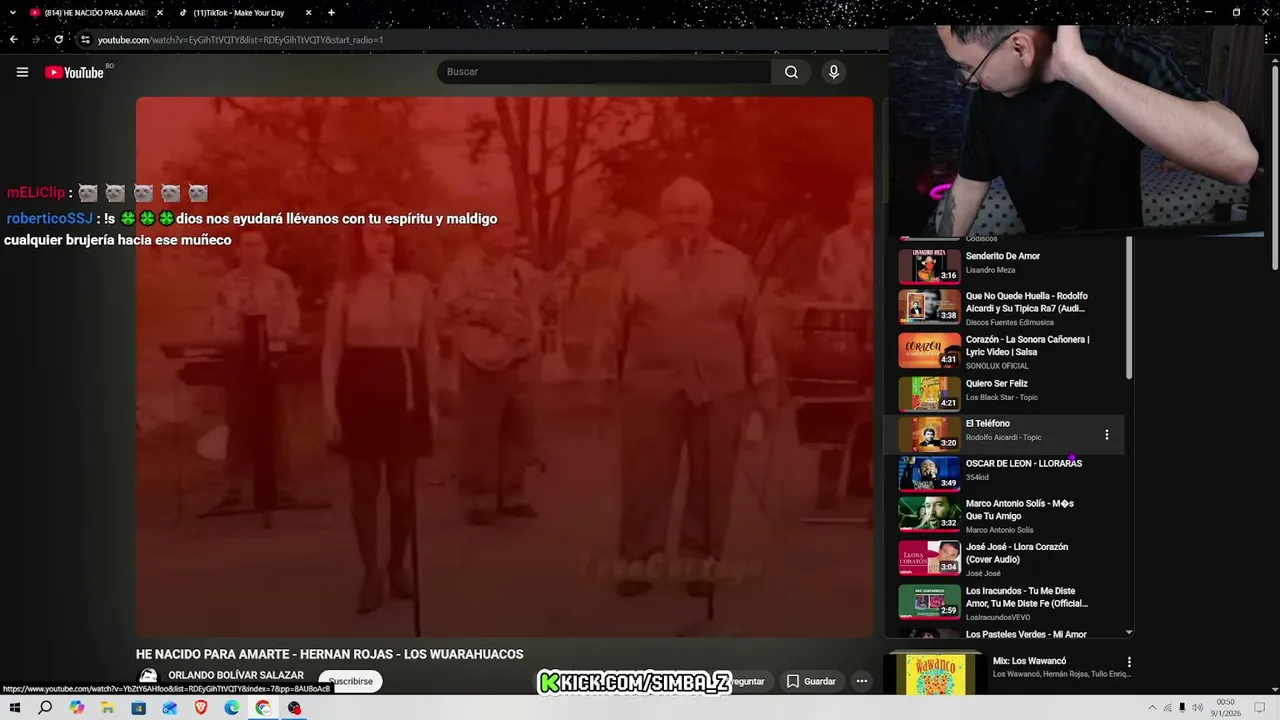This screenshot has width=1280, height=720.
Task: Click the search magnifier button
Action: (791, 72)
